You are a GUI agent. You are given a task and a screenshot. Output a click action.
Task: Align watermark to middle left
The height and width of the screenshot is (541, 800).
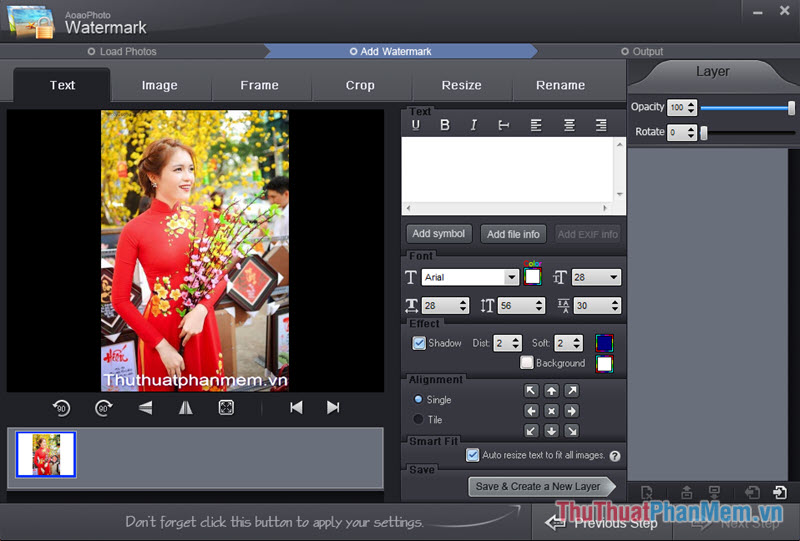[x=531, y=411]
